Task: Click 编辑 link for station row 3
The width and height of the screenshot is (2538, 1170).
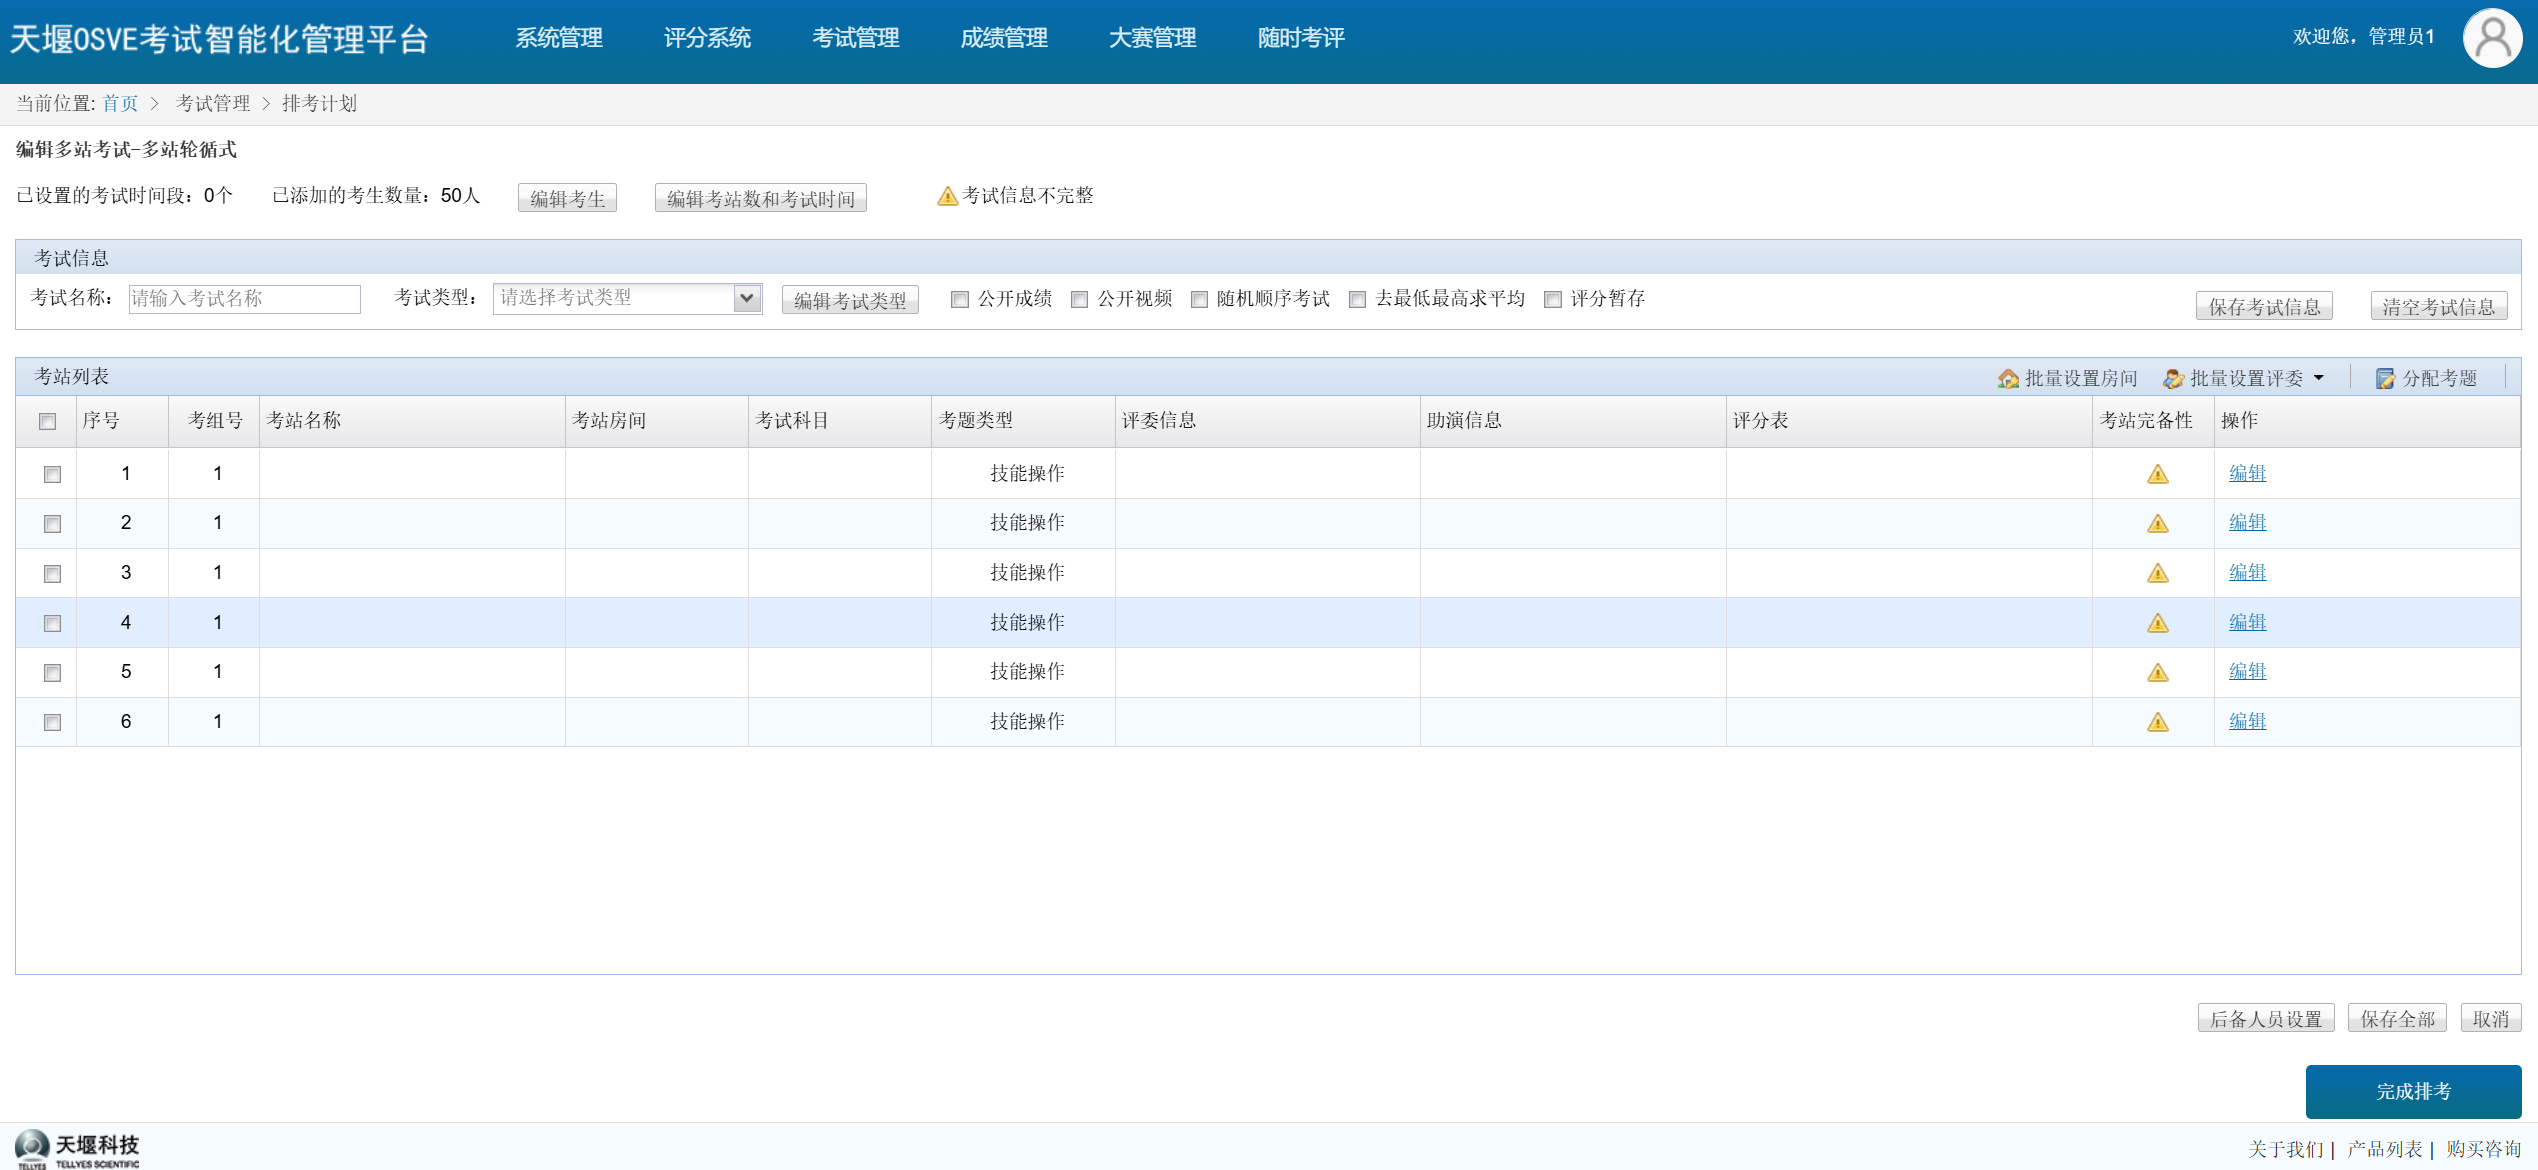Action: point(2247,572)
